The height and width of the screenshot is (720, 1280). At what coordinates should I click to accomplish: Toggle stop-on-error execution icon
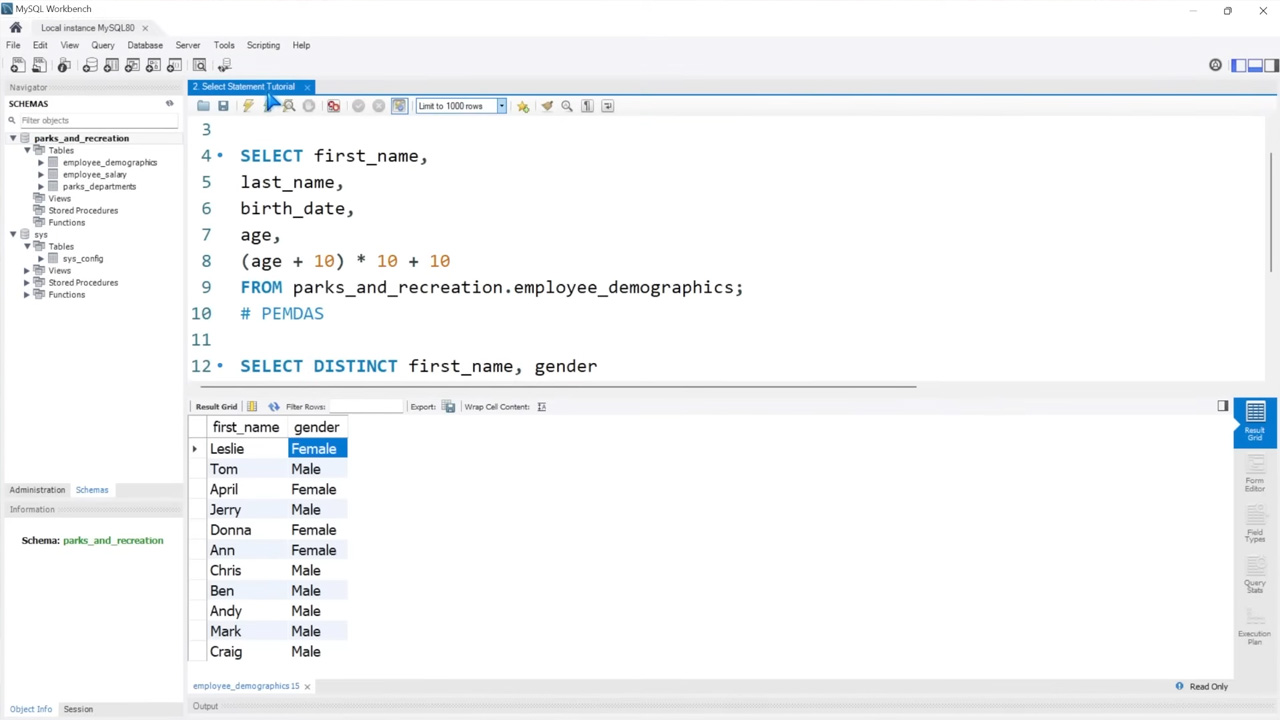334,106
